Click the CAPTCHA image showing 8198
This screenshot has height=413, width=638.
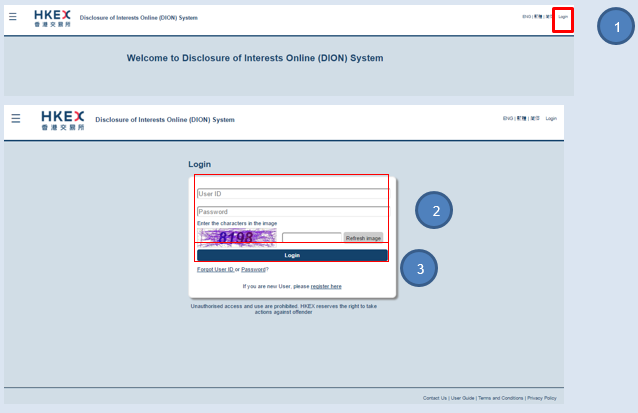point(237,238)
